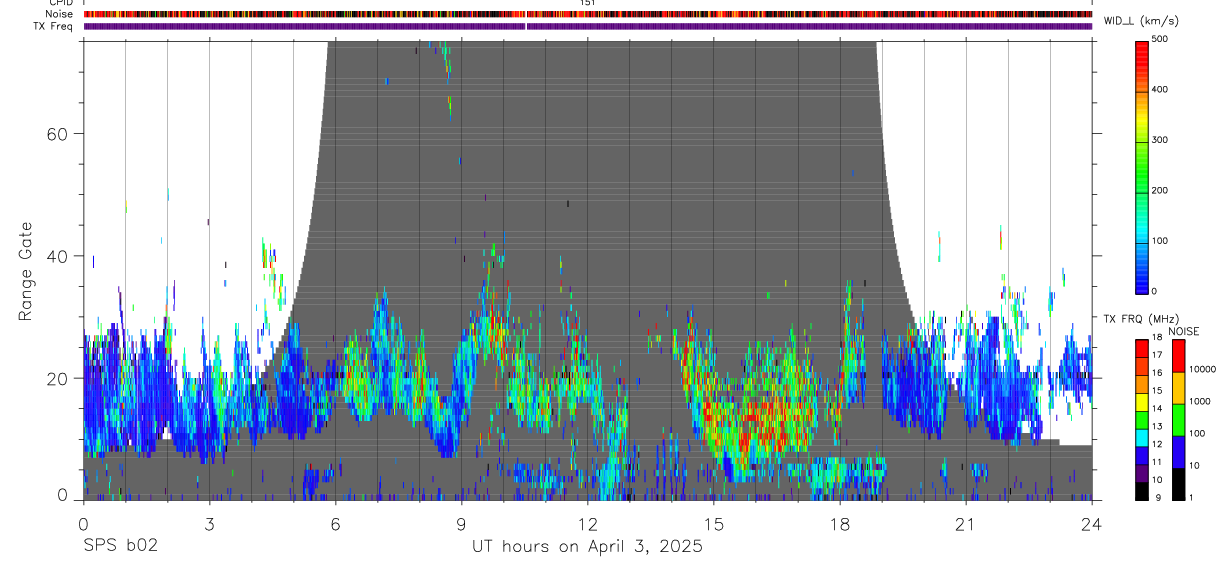The width and height of the screenshot is (1228, 567).
Task: Click the '6' tick label on the UT hours axis
Action: click(335, 524)
